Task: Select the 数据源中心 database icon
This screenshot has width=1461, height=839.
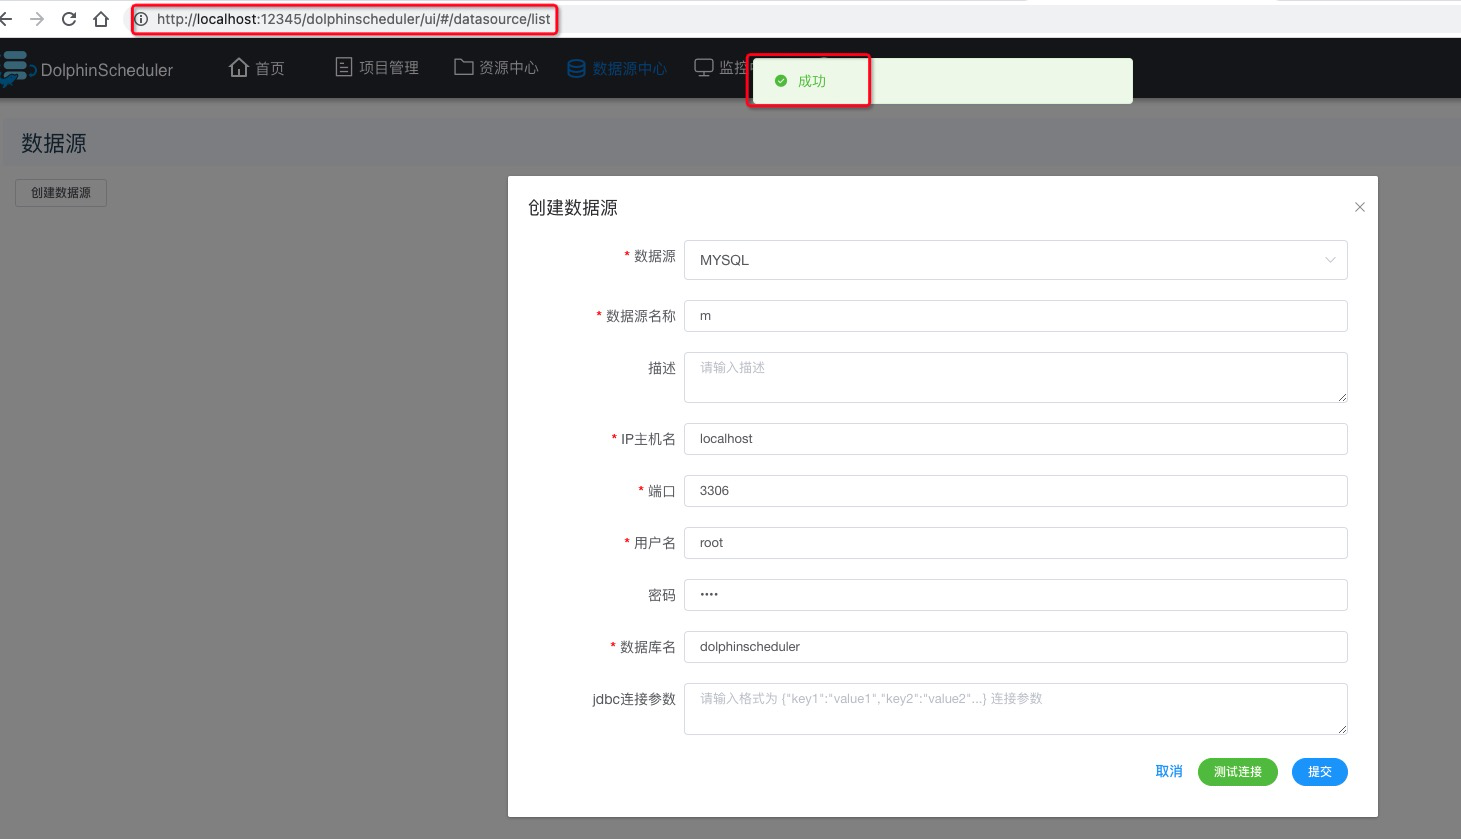Action: tap(576, 68)
